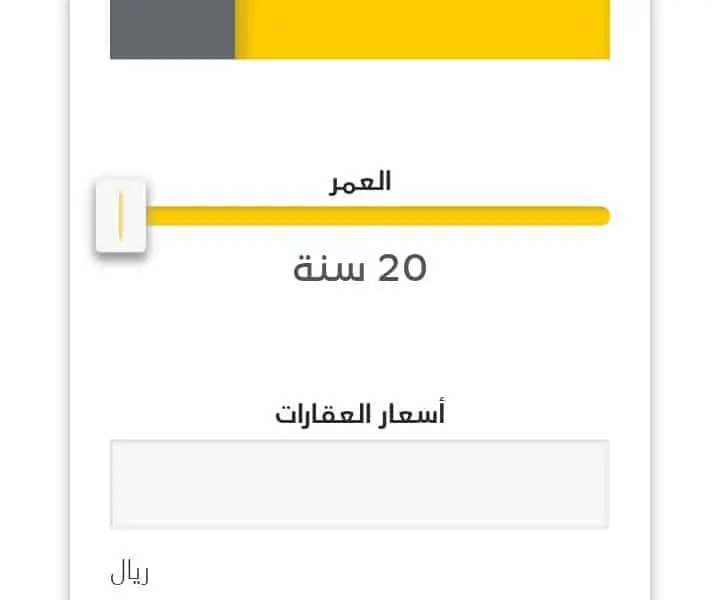
Task: Click the word العقارات in the heading
Action: (323, 414)
